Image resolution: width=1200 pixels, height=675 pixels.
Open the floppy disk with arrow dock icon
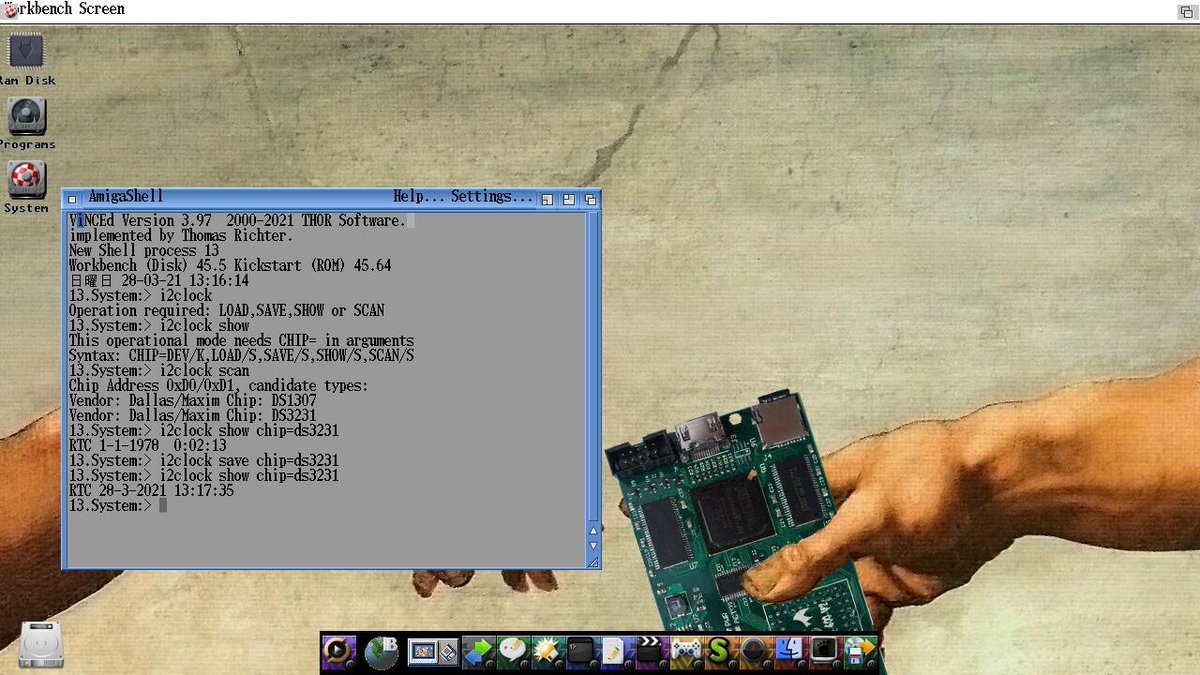tap(859, 652)
